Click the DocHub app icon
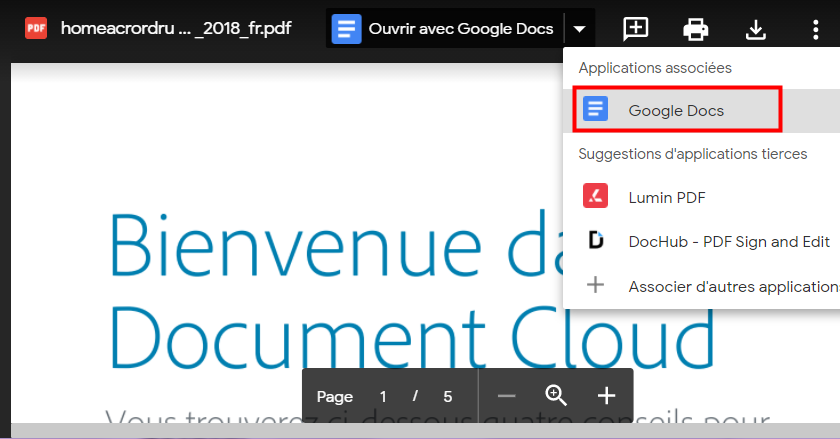The image size is (840, 439). [x=595, y=240]
